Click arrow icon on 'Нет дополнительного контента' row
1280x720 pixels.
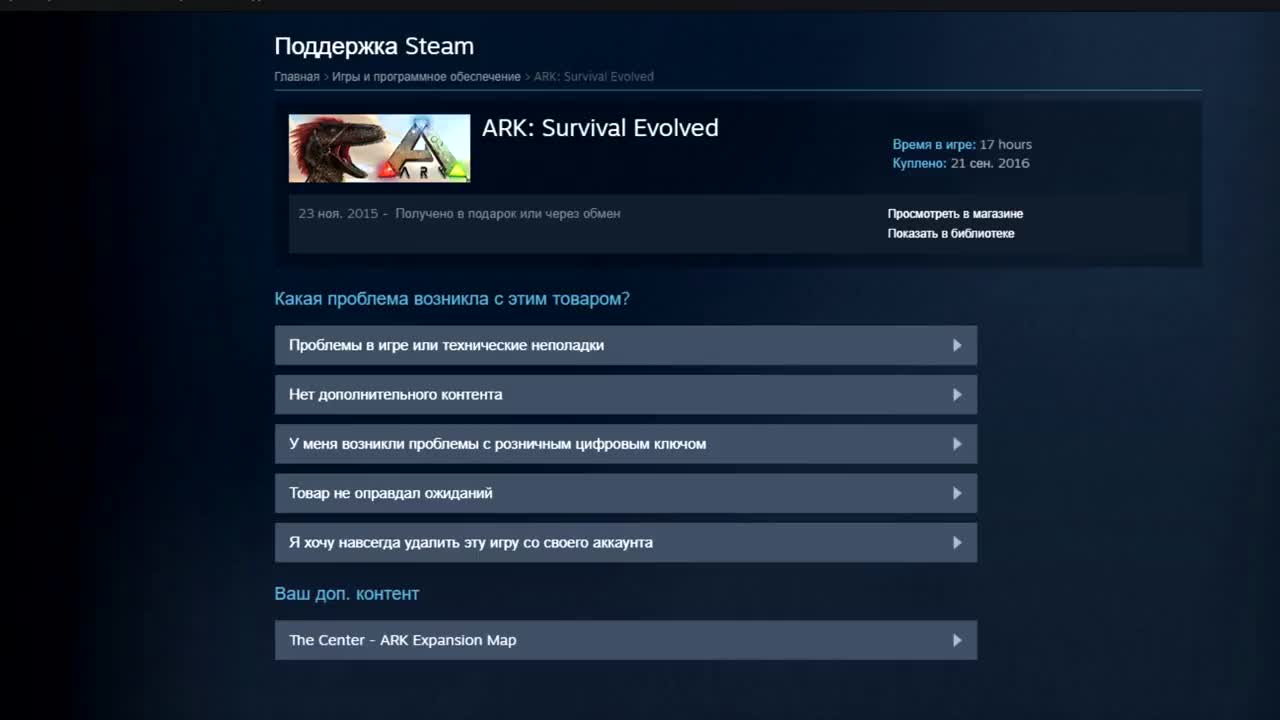tap(957, 394)
